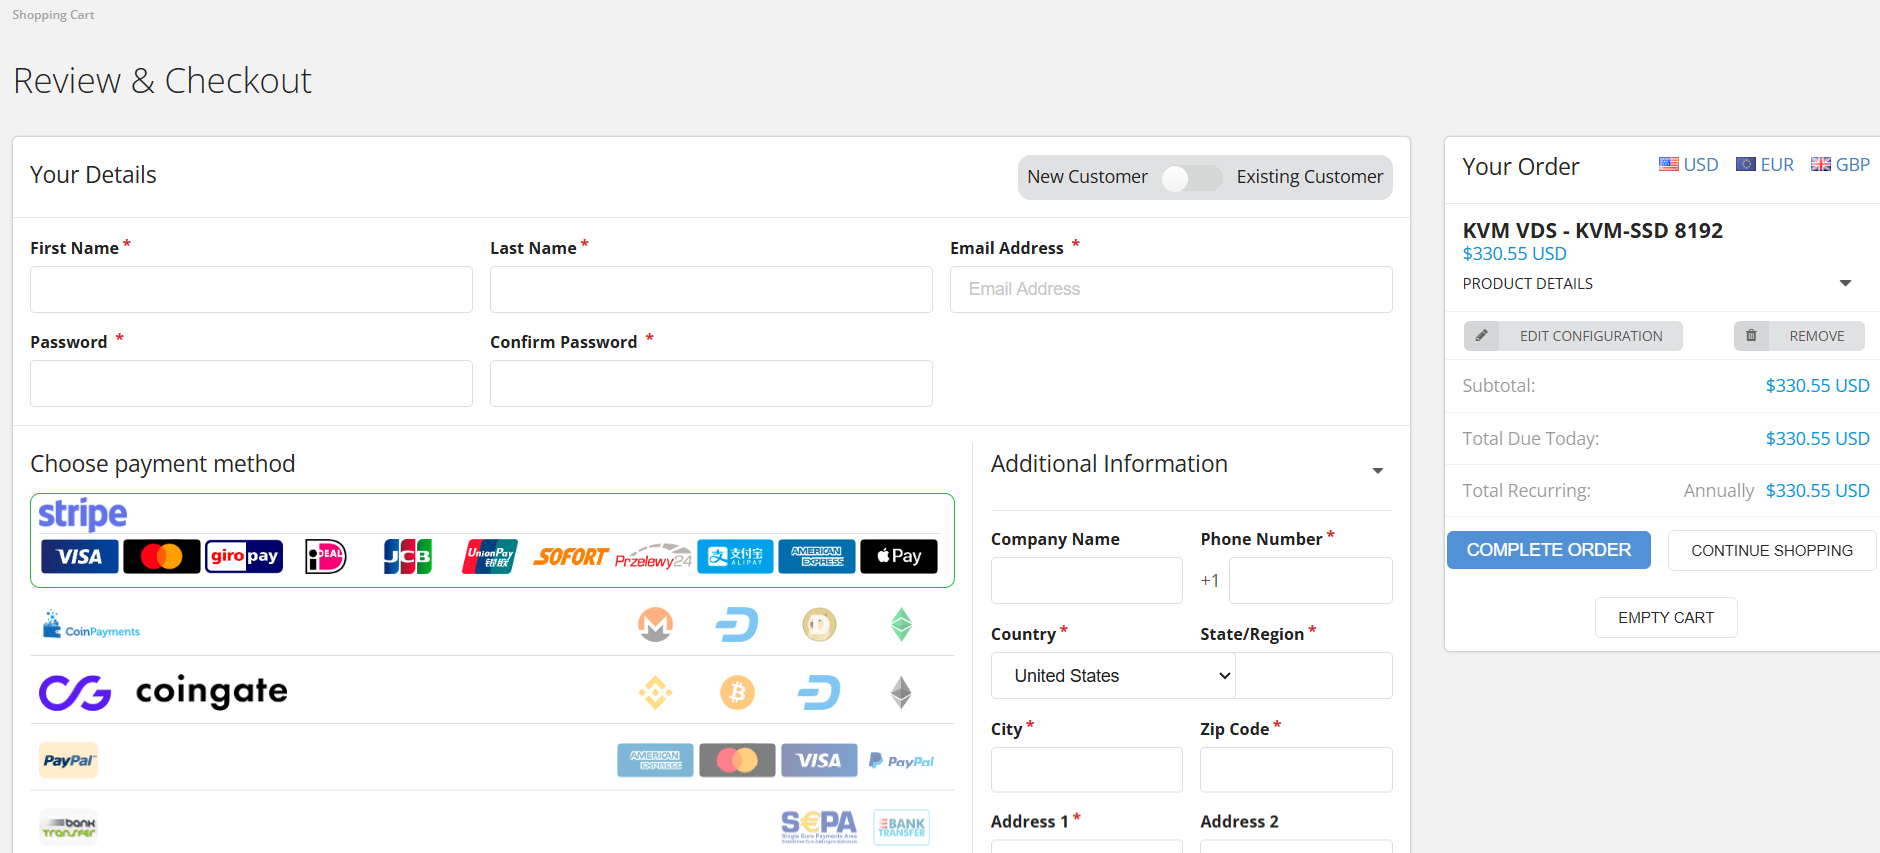Switch currency to USD
This screenshot has width=1880, height=853.
point(1688,165)
